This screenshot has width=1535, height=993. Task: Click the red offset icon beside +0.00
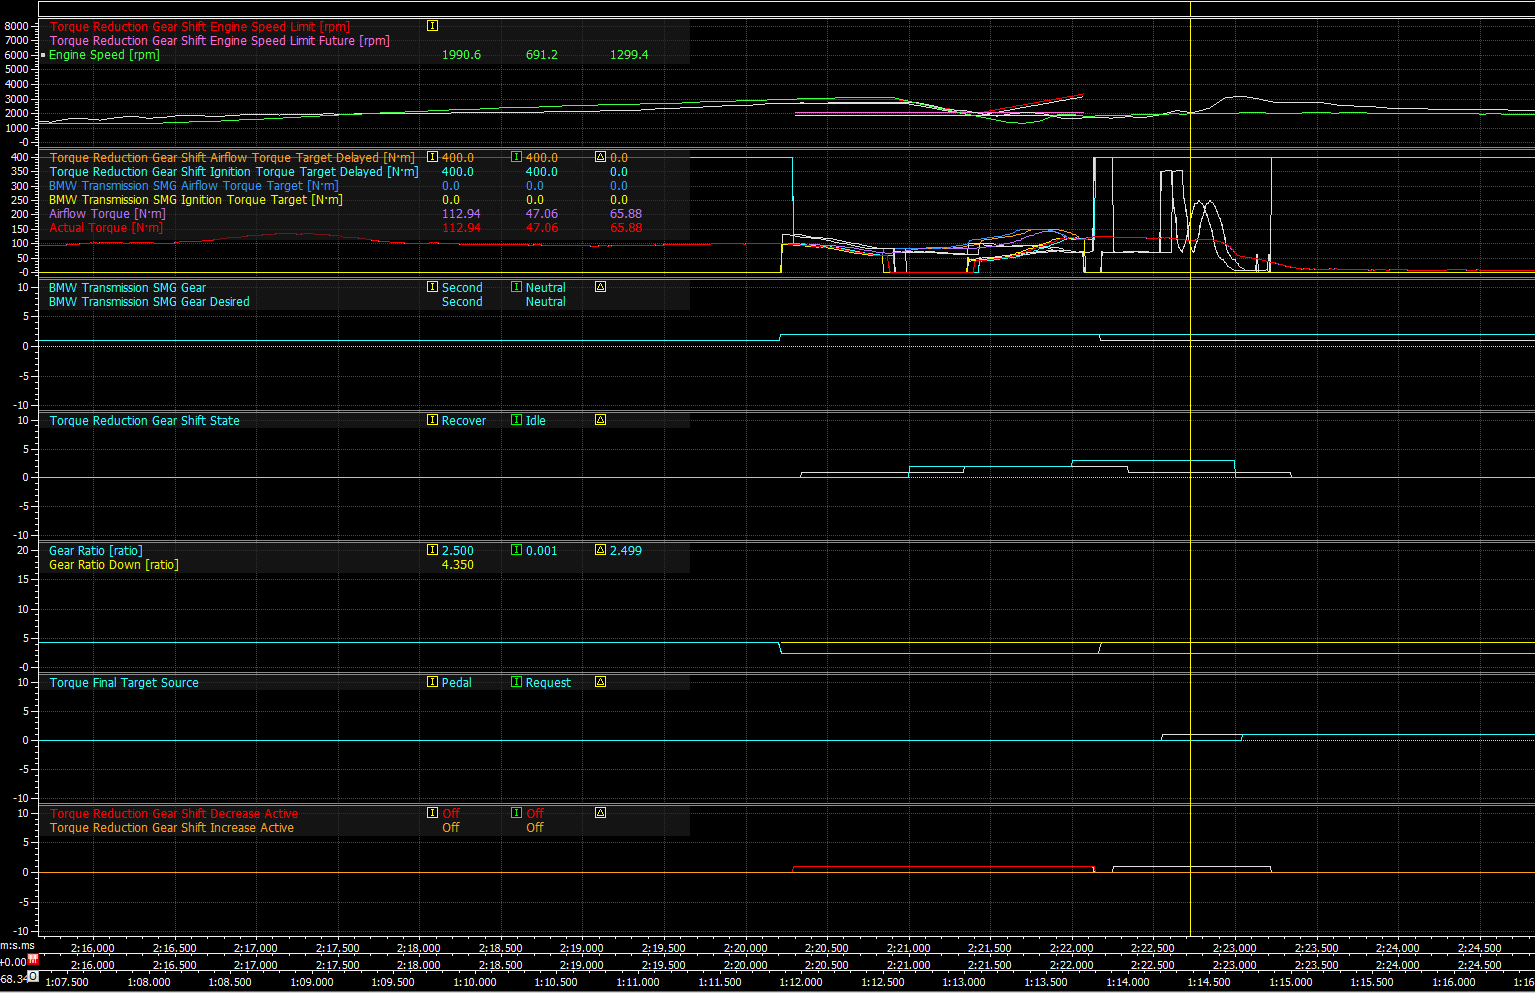coord(32,960)
